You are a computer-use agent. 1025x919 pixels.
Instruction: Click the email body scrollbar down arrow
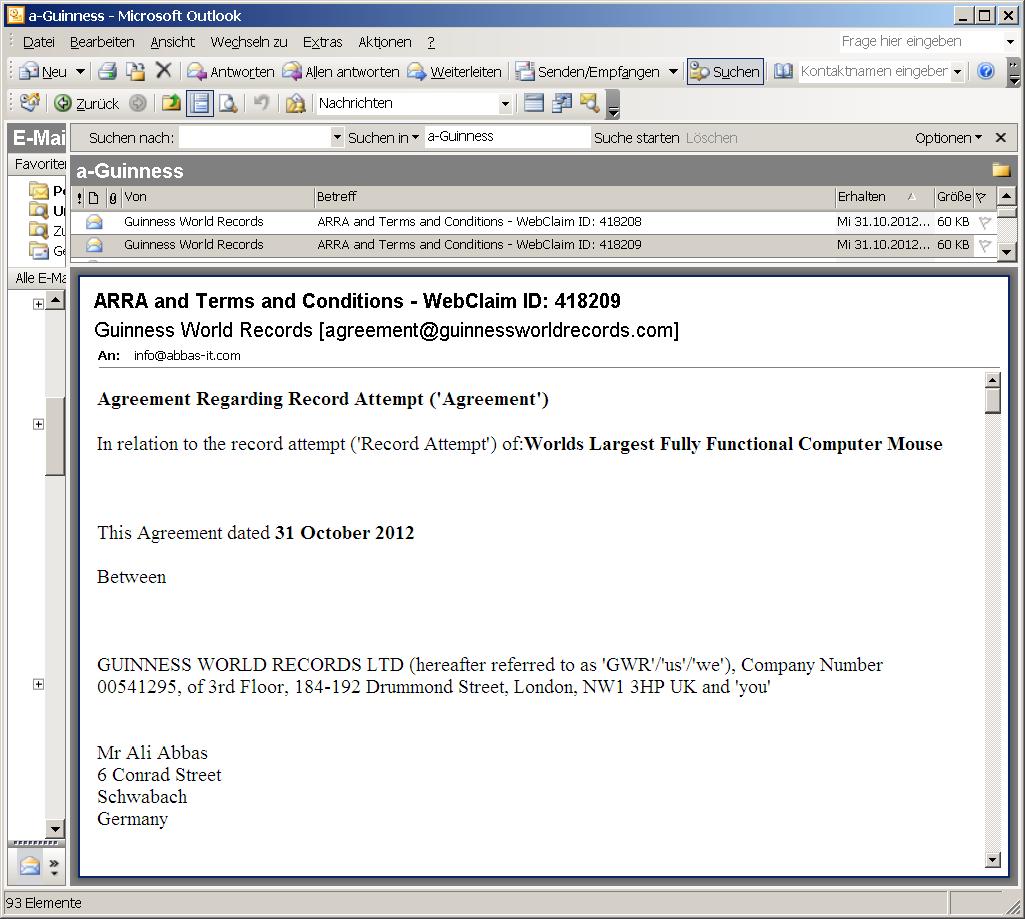click(992, 859)
